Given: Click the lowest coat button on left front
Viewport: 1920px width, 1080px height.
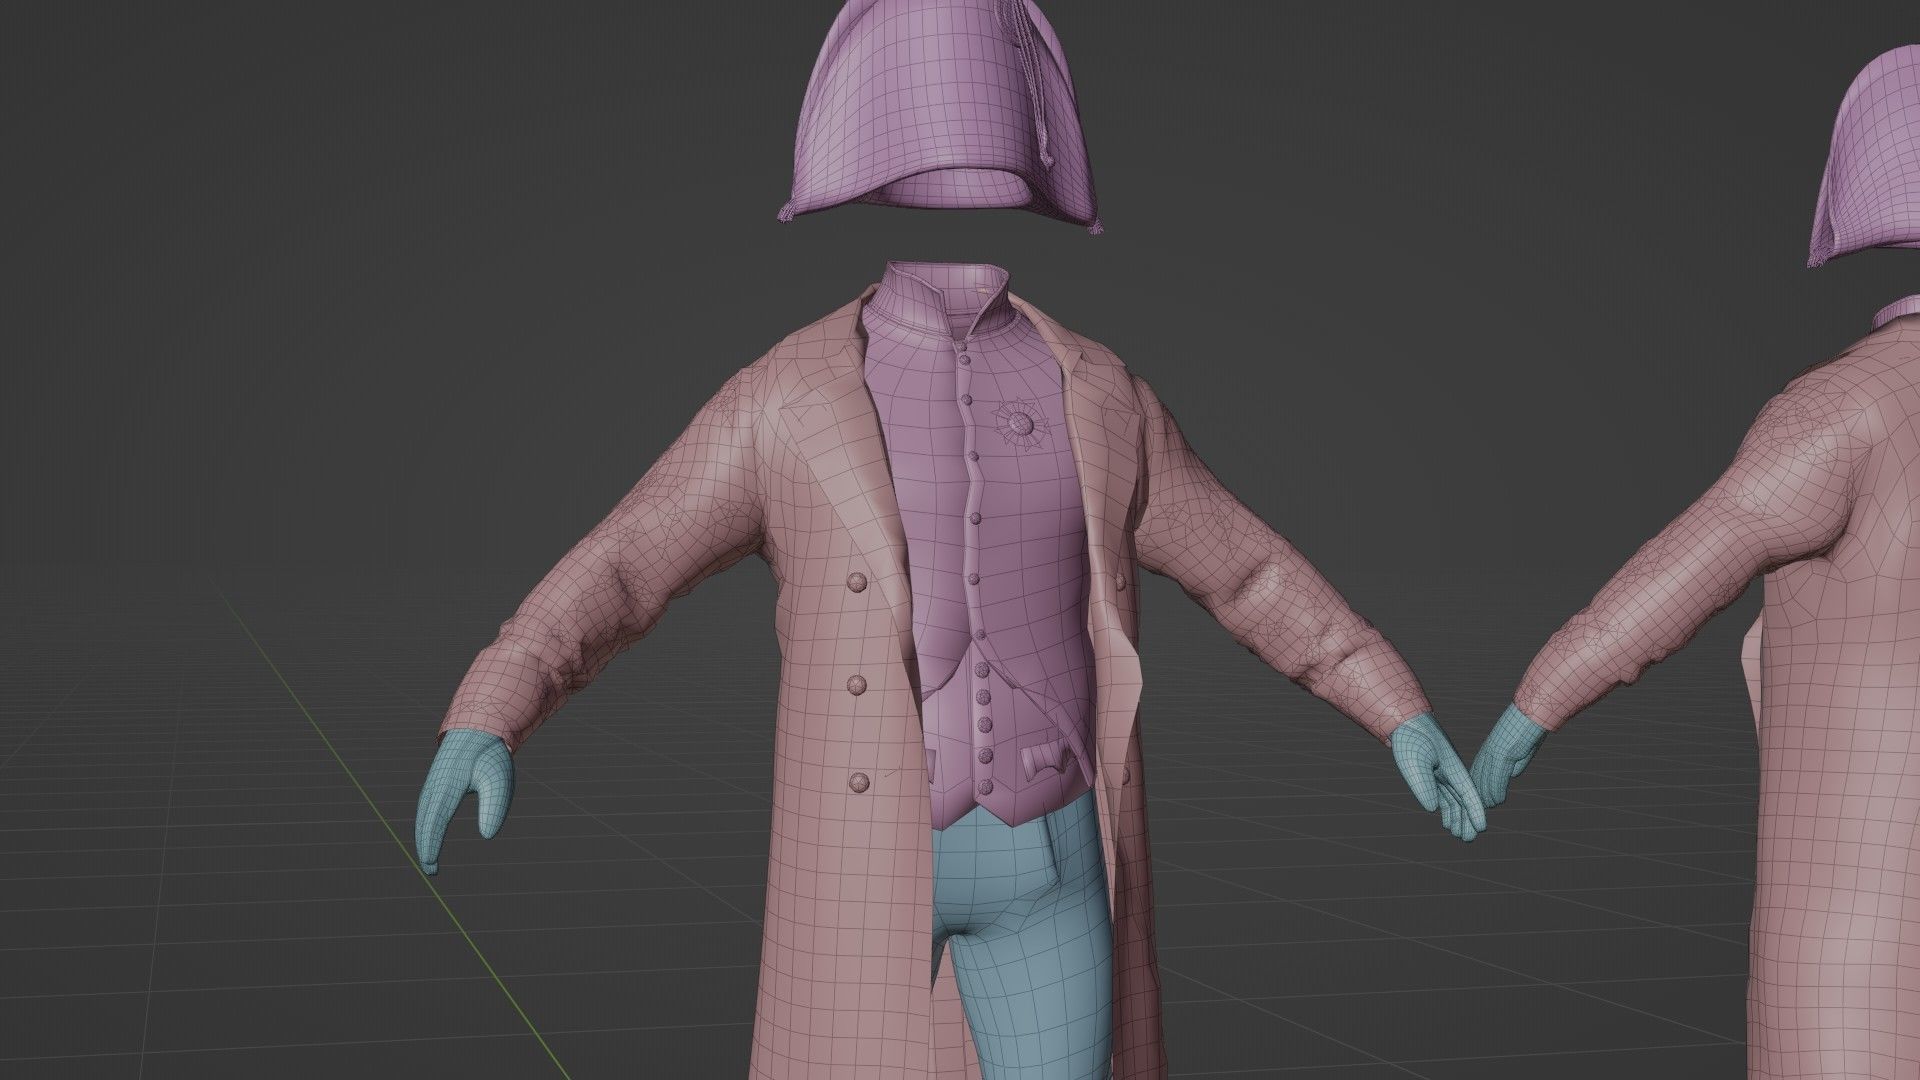Looking at the screenshot, I should [858, 784].
